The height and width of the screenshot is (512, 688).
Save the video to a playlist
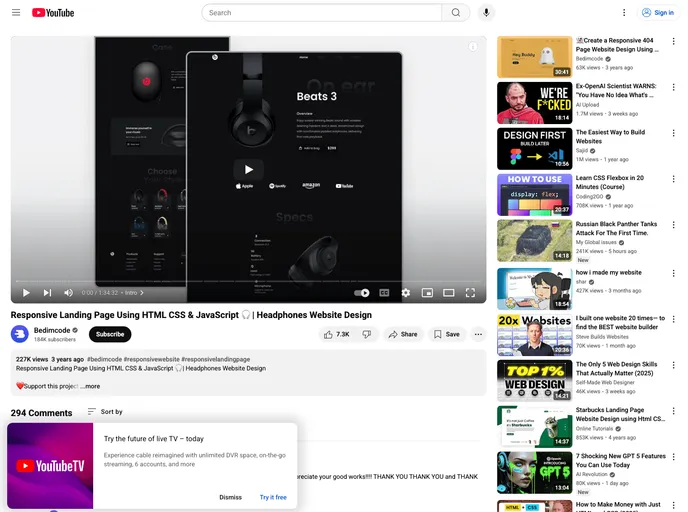click(x=447, y=334)
